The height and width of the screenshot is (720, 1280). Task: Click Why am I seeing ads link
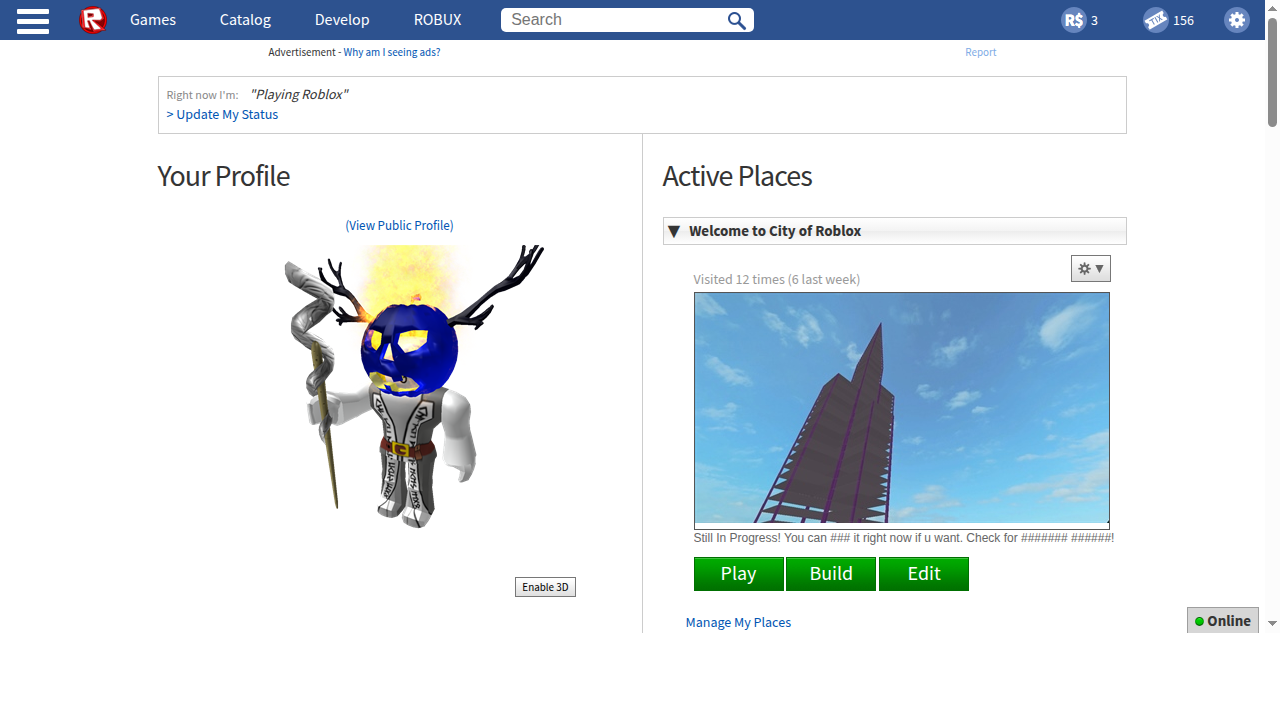pos(392,52)
